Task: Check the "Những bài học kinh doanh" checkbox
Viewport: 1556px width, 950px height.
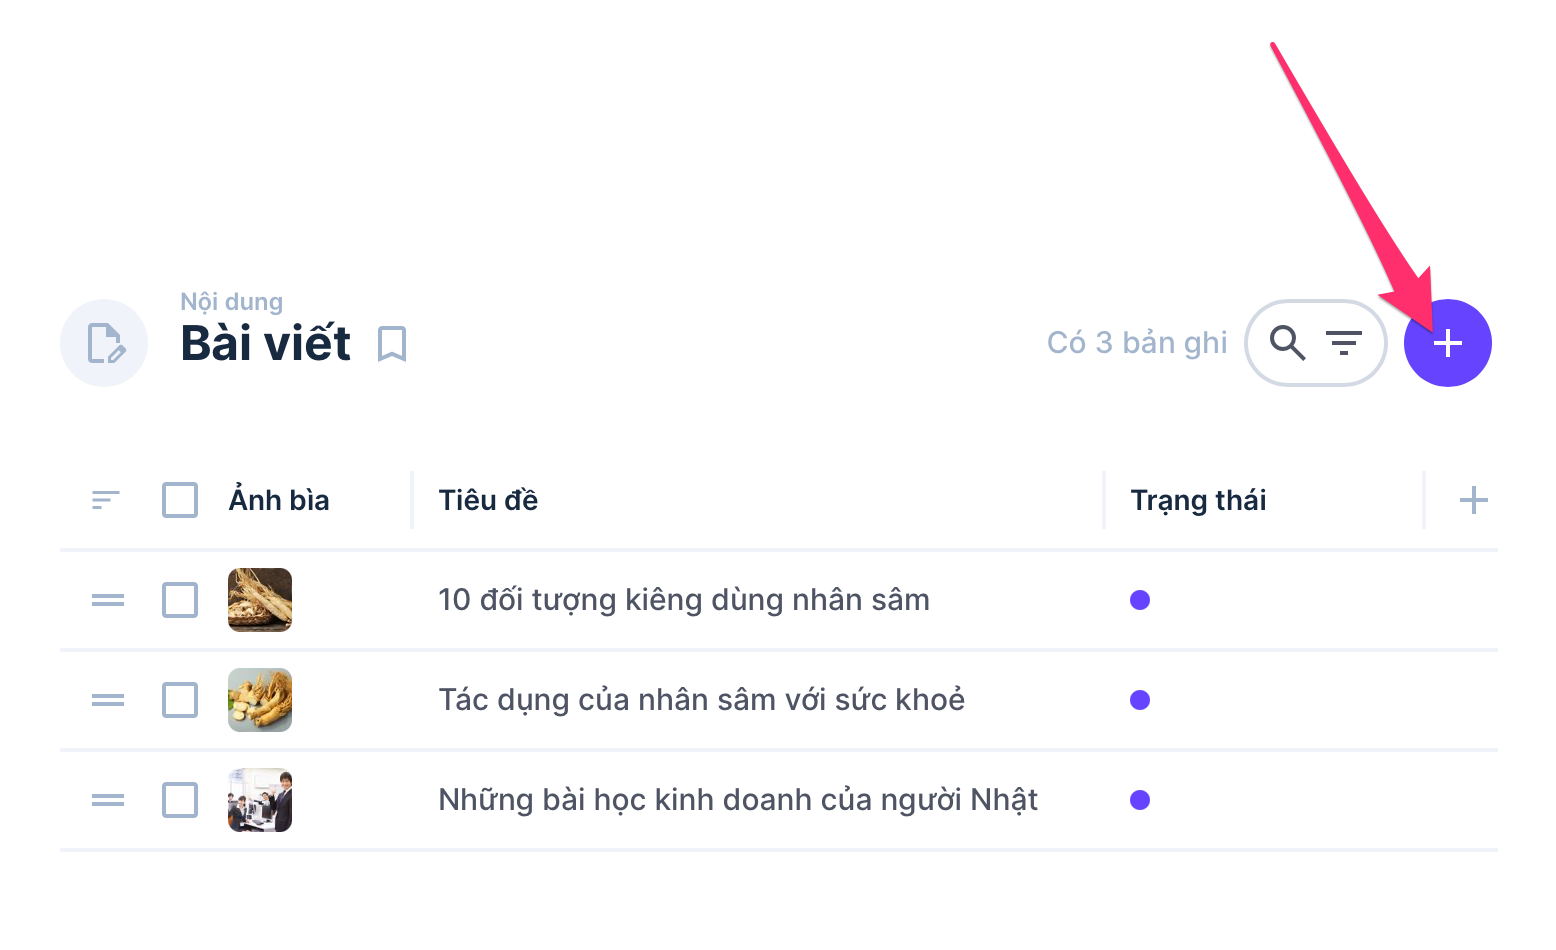Action: [180, 800]
